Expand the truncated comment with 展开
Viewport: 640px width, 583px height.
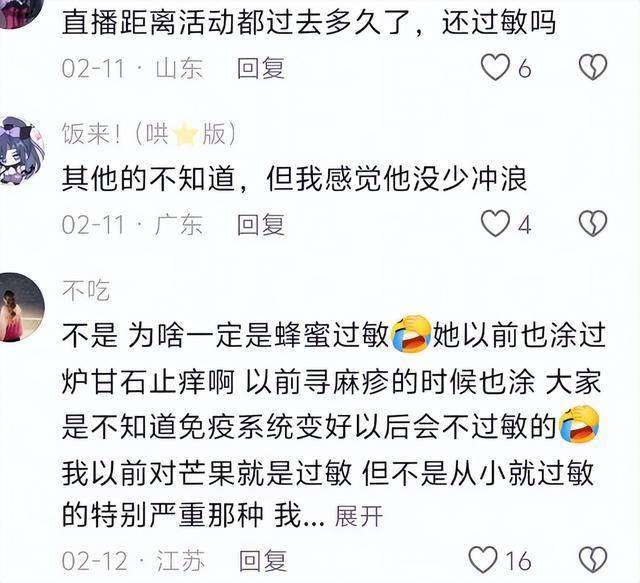tap(358, 516)
